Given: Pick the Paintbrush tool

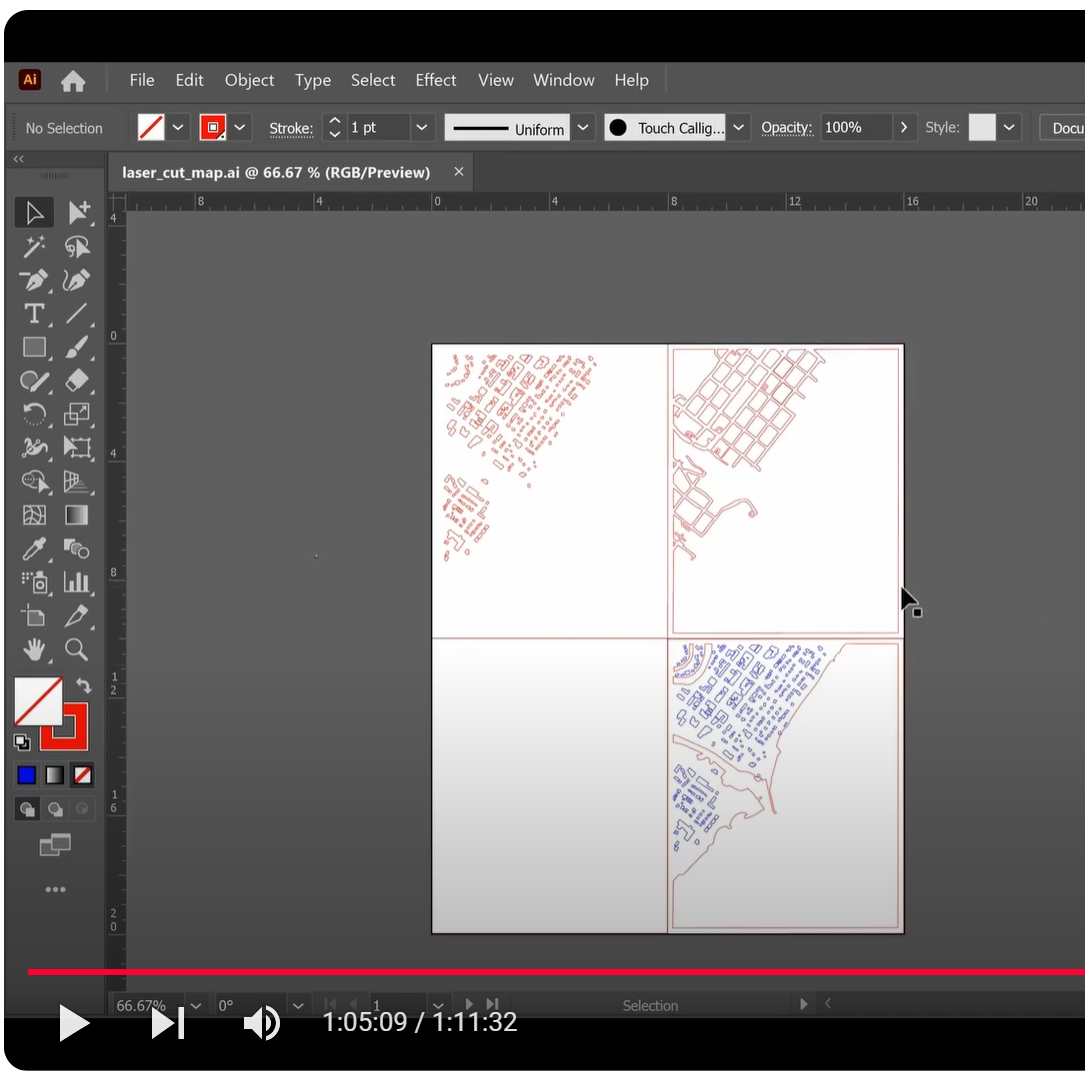Looking at the screenshot, I should (78, 347).
